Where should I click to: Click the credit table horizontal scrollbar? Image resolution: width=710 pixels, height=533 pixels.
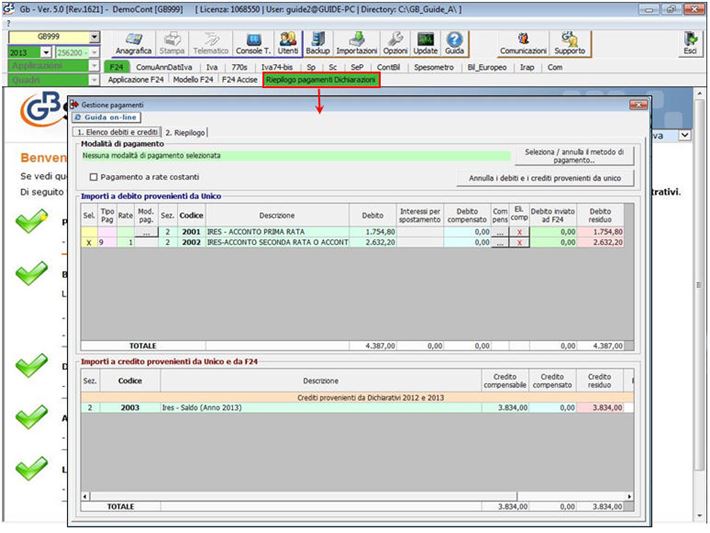[304, 496]
